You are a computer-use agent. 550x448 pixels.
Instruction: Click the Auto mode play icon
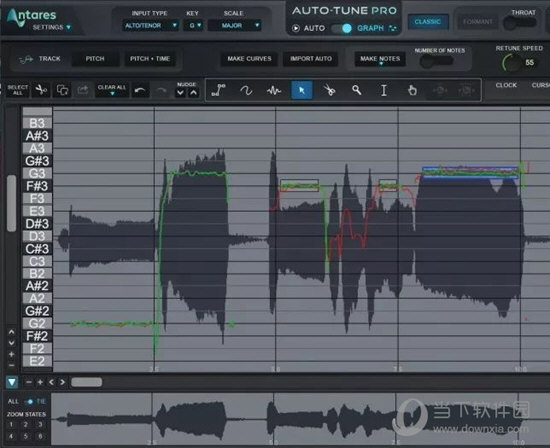point(296,28)
